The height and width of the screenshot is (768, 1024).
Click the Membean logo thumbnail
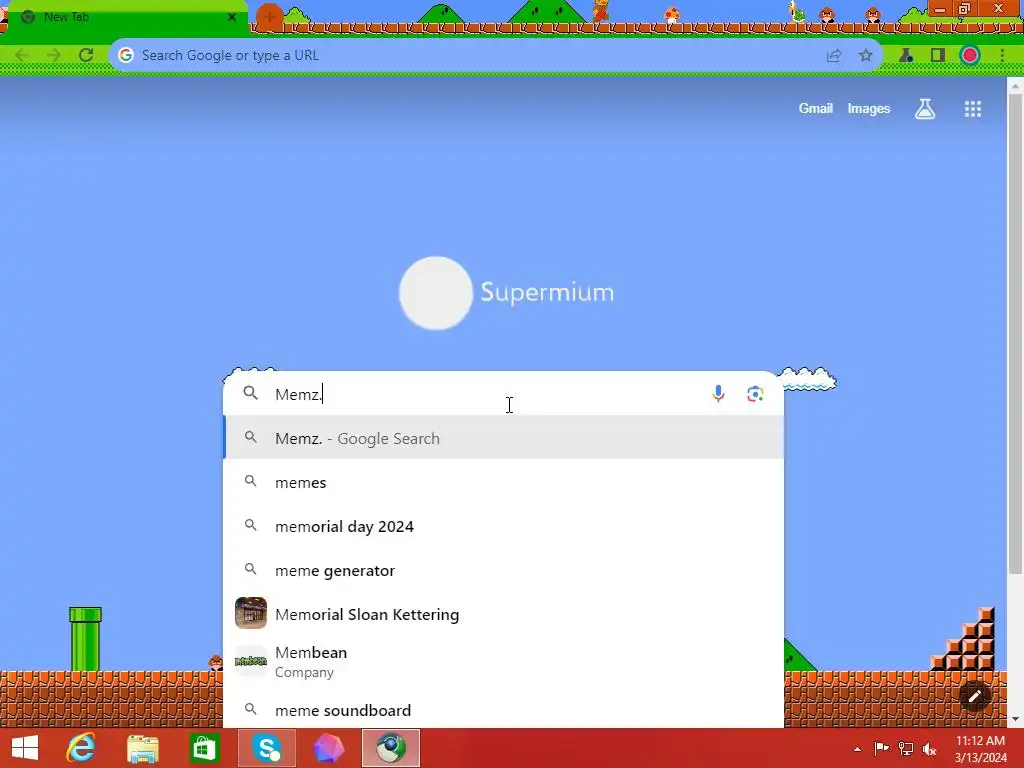point(251,662)
